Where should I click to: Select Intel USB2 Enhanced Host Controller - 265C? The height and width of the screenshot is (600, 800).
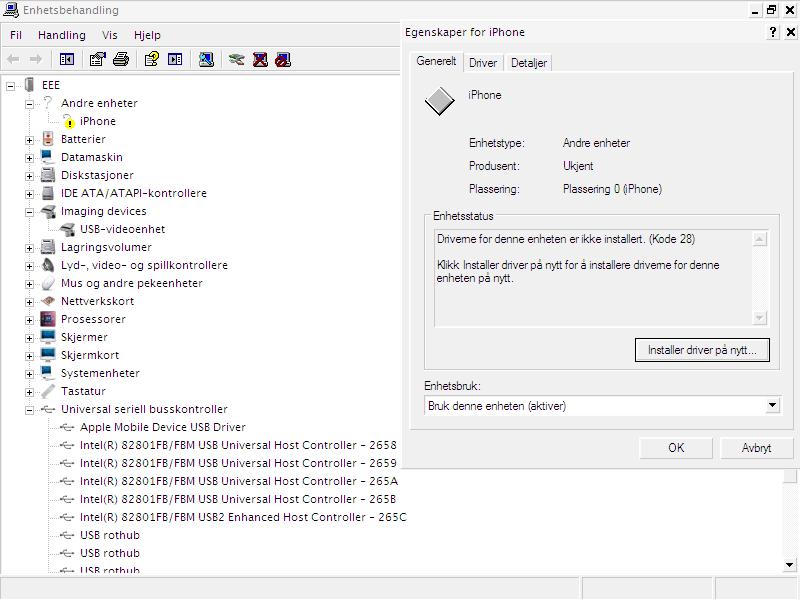243,517
